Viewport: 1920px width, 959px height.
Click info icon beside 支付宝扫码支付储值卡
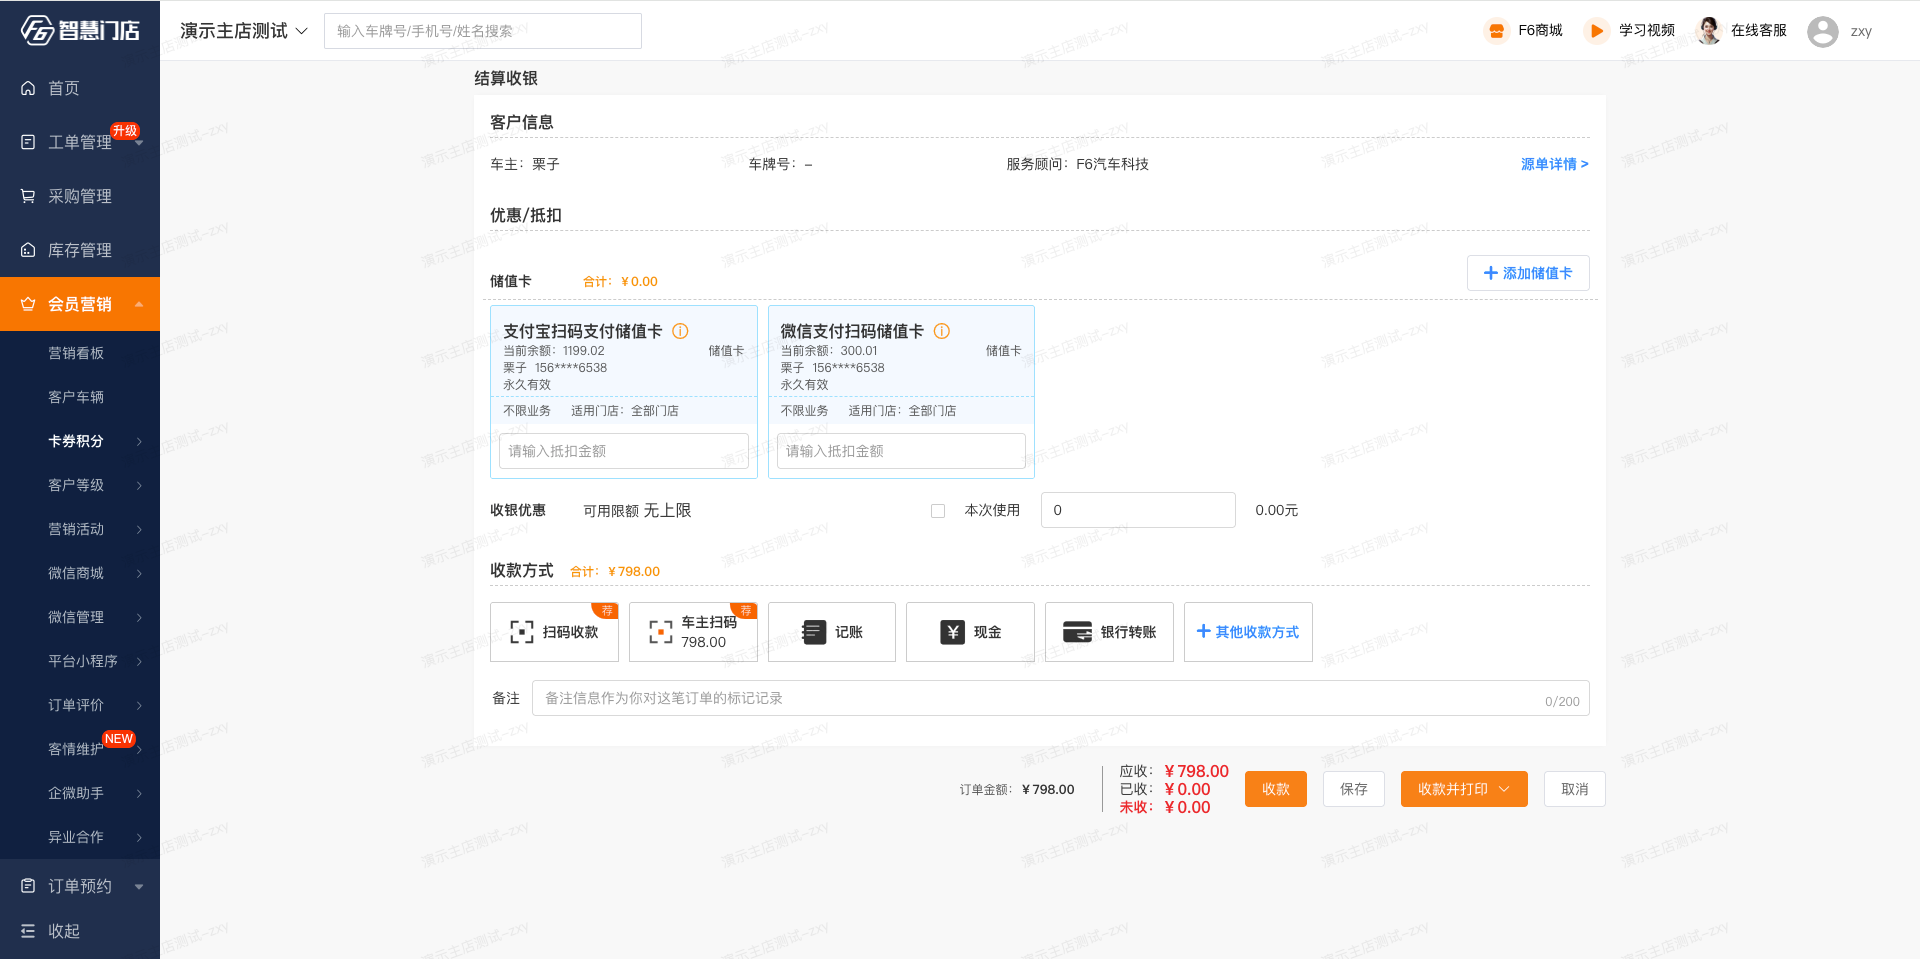(x=680, y=331)
